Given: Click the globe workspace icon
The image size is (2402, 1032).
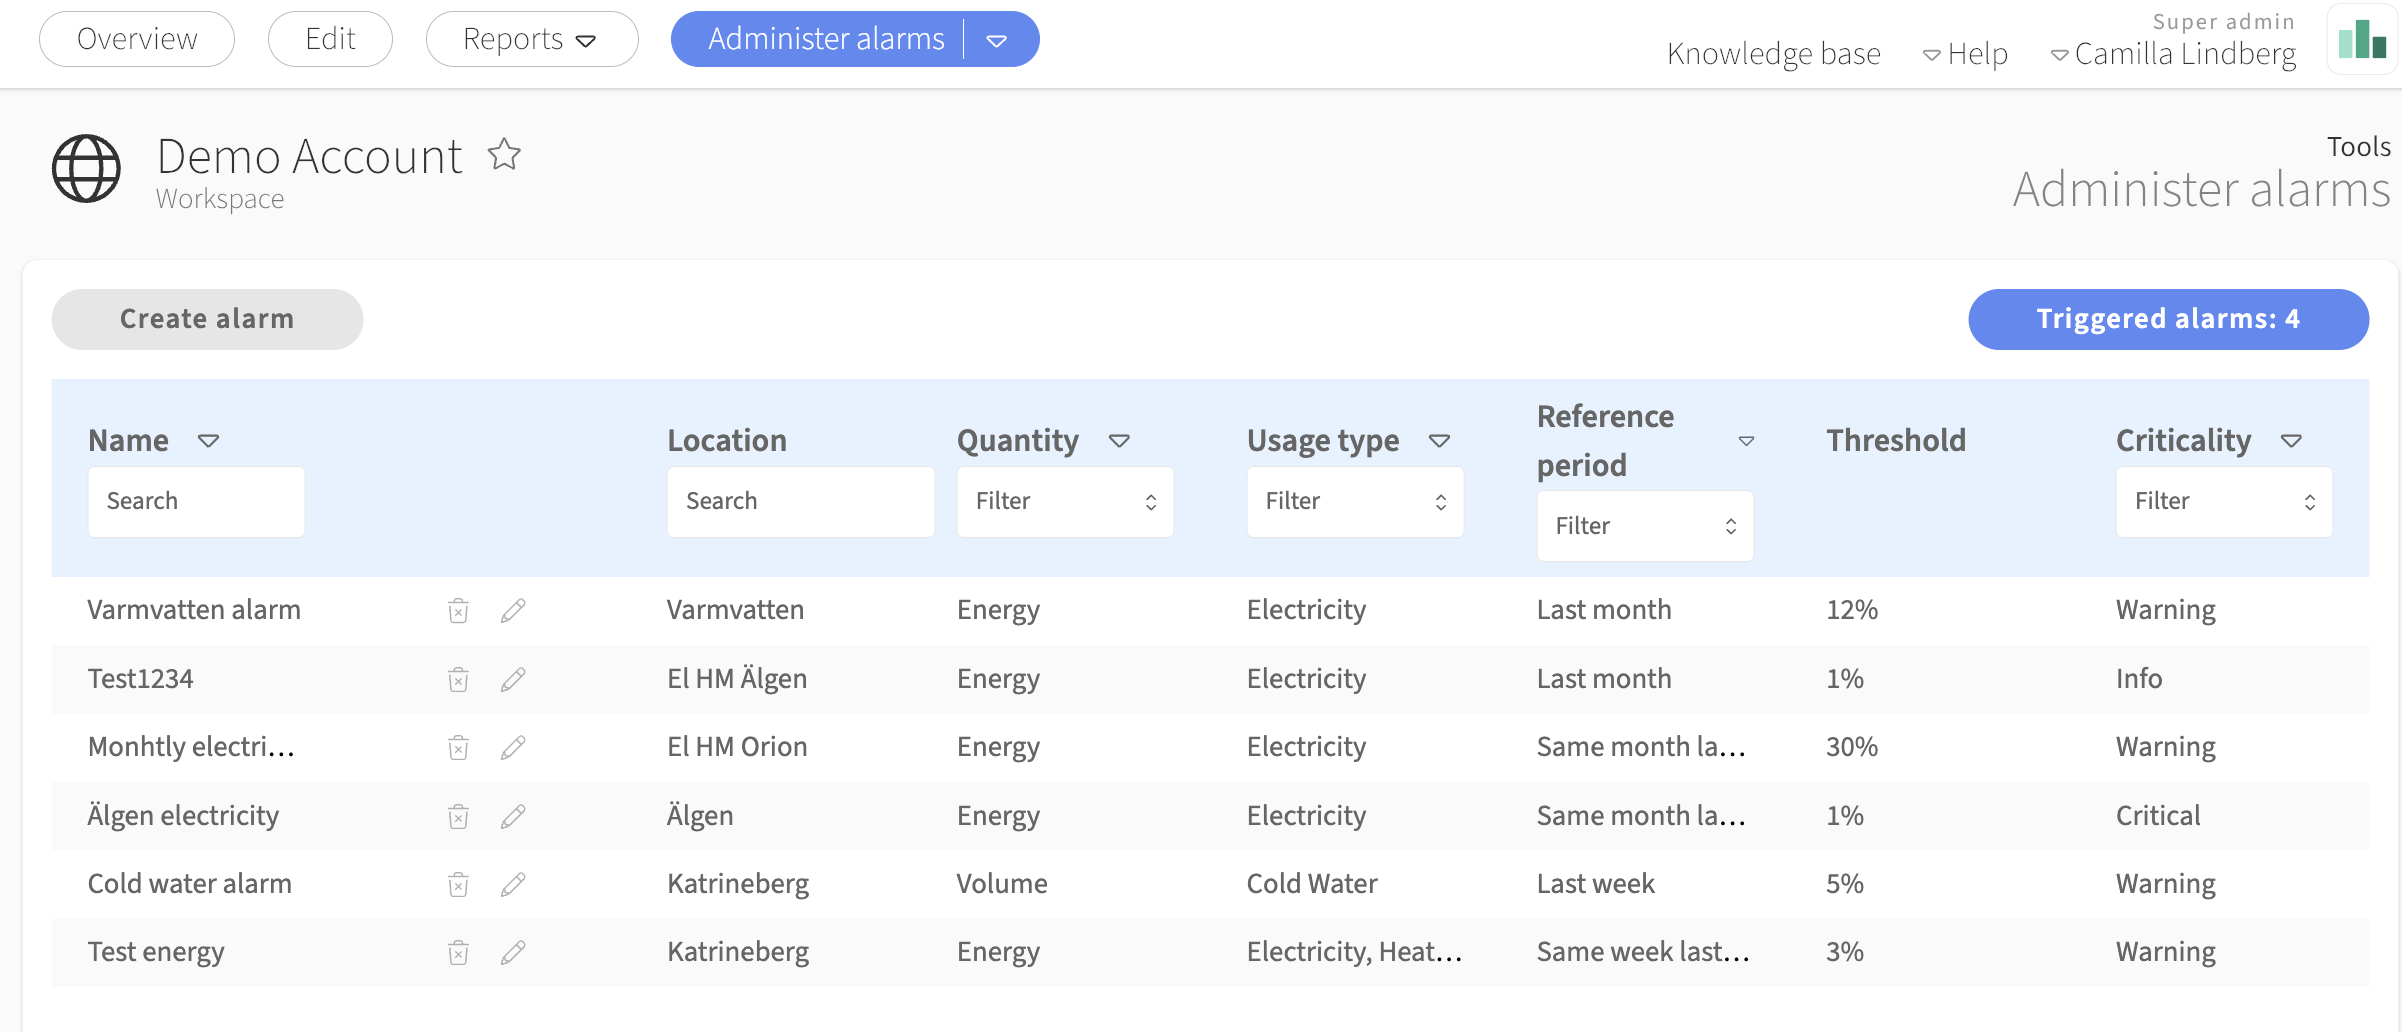Looking at the screenshot, I should (86, 168).
